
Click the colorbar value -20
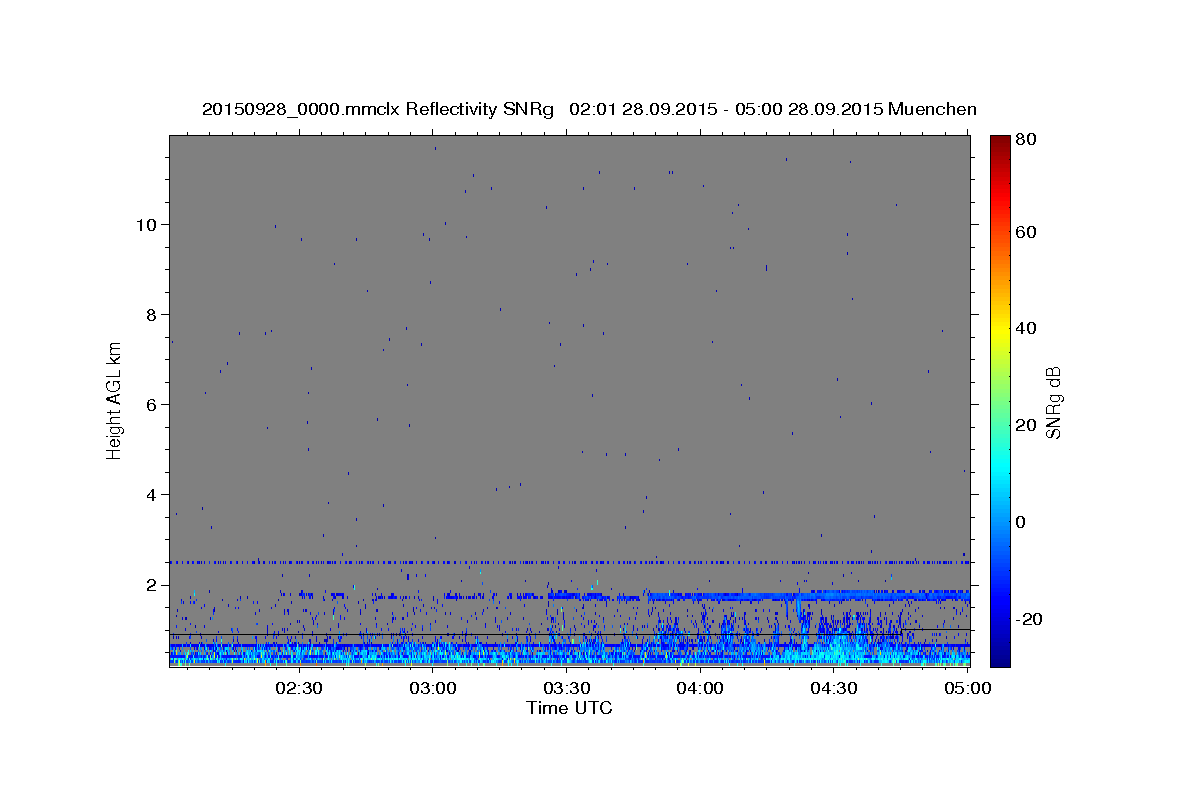point(1029,619)
